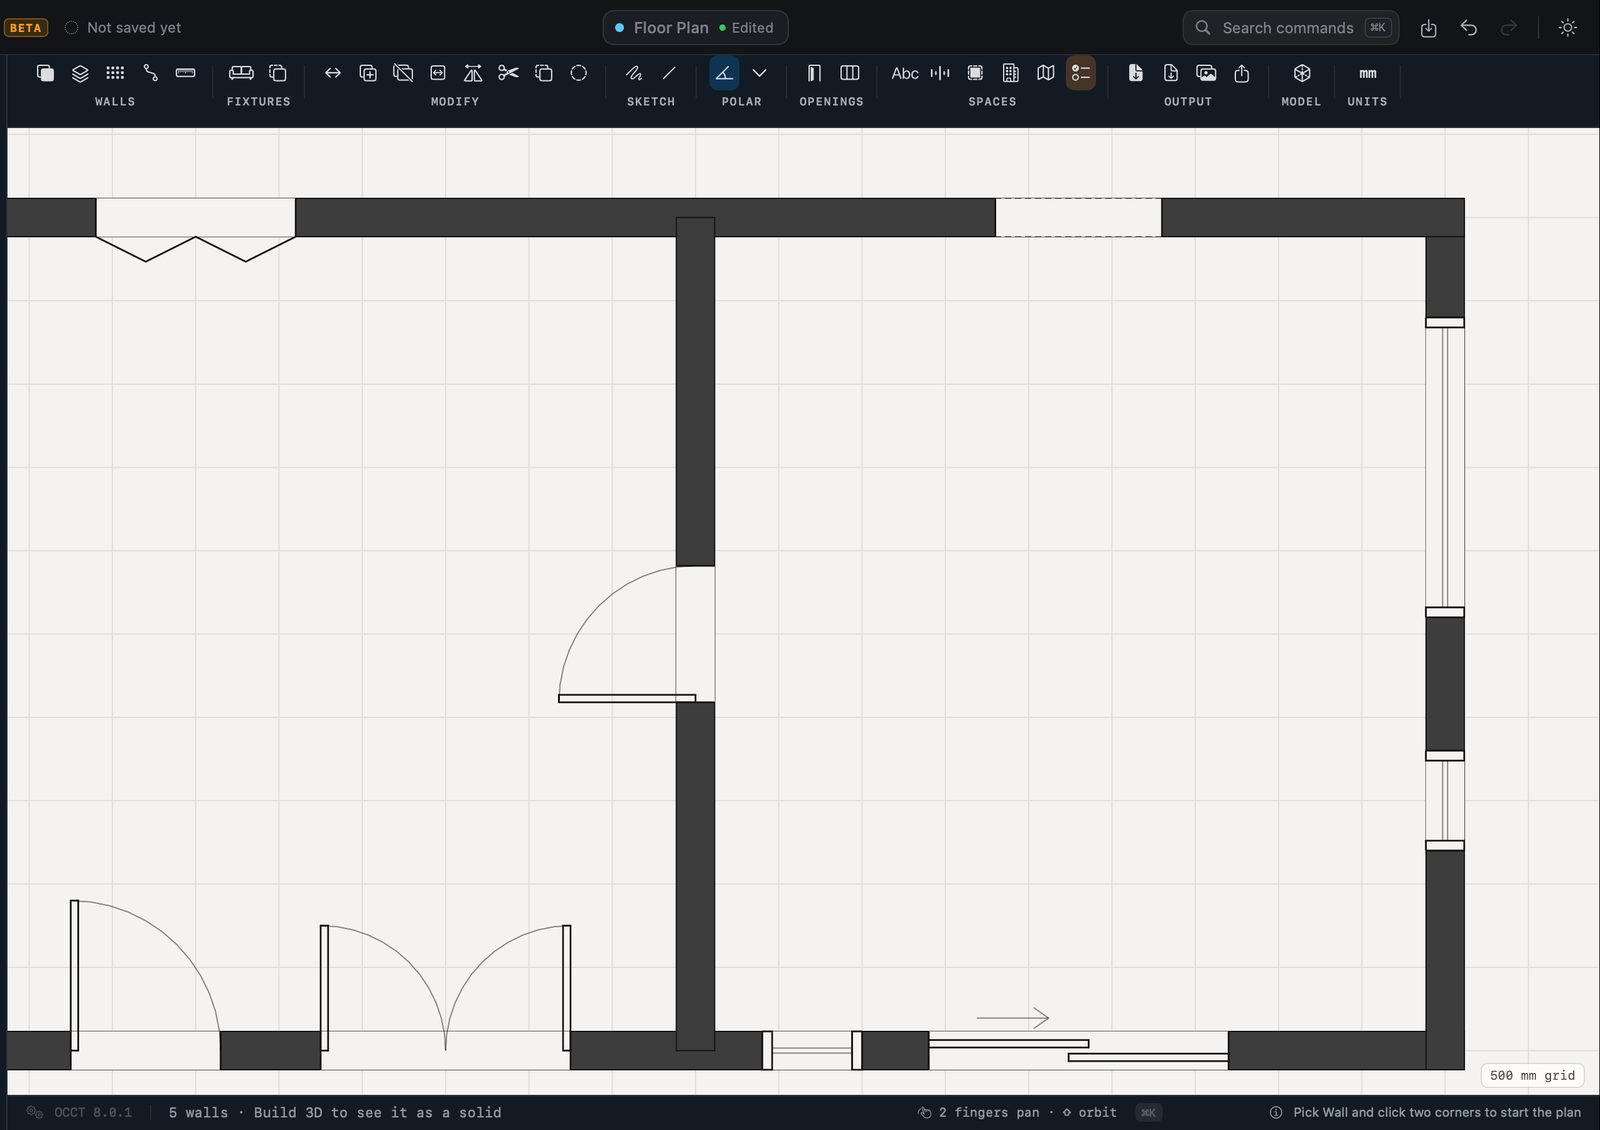
Task: Click the share icon in Output group
Action: tap(1241, 73)
